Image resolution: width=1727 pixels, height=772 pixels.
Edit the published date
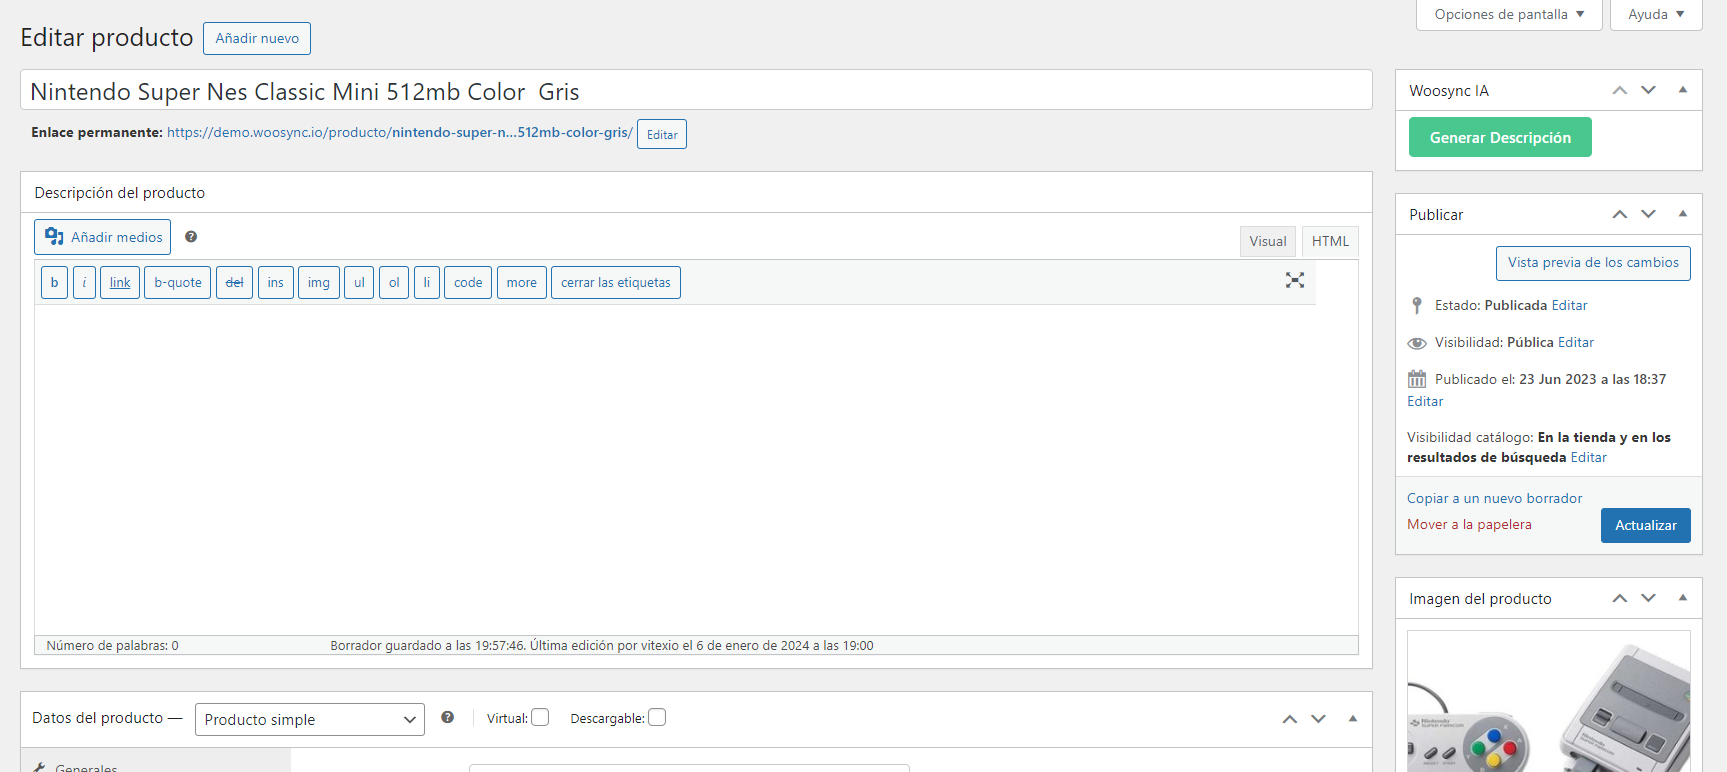click(1425, 401)
